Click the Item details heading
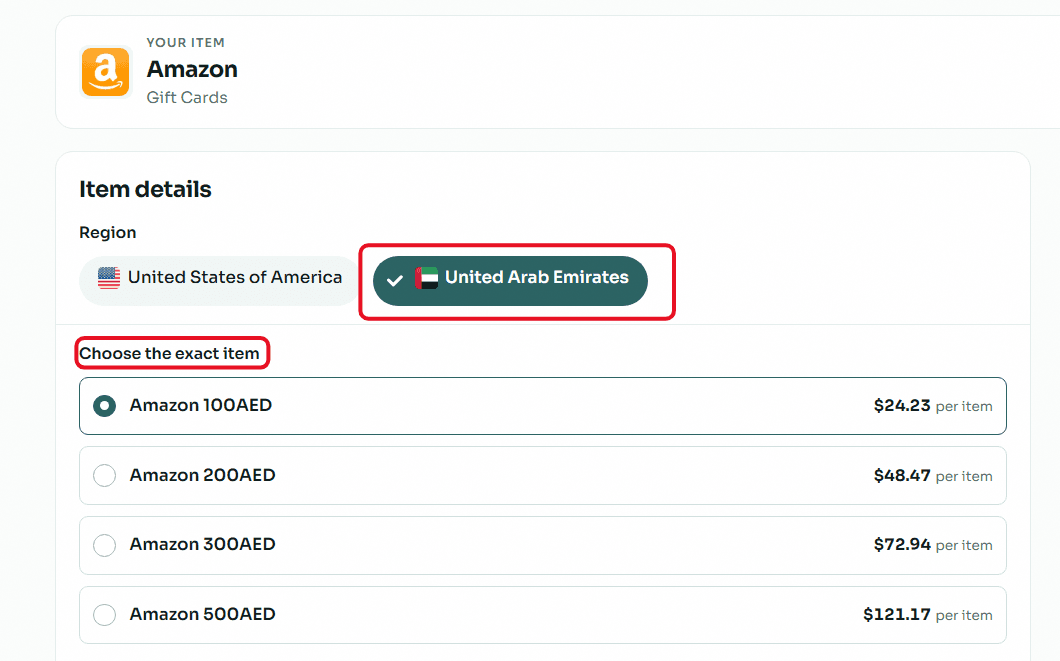Screen dimensions: 1060x661 (x=145, y=189)
